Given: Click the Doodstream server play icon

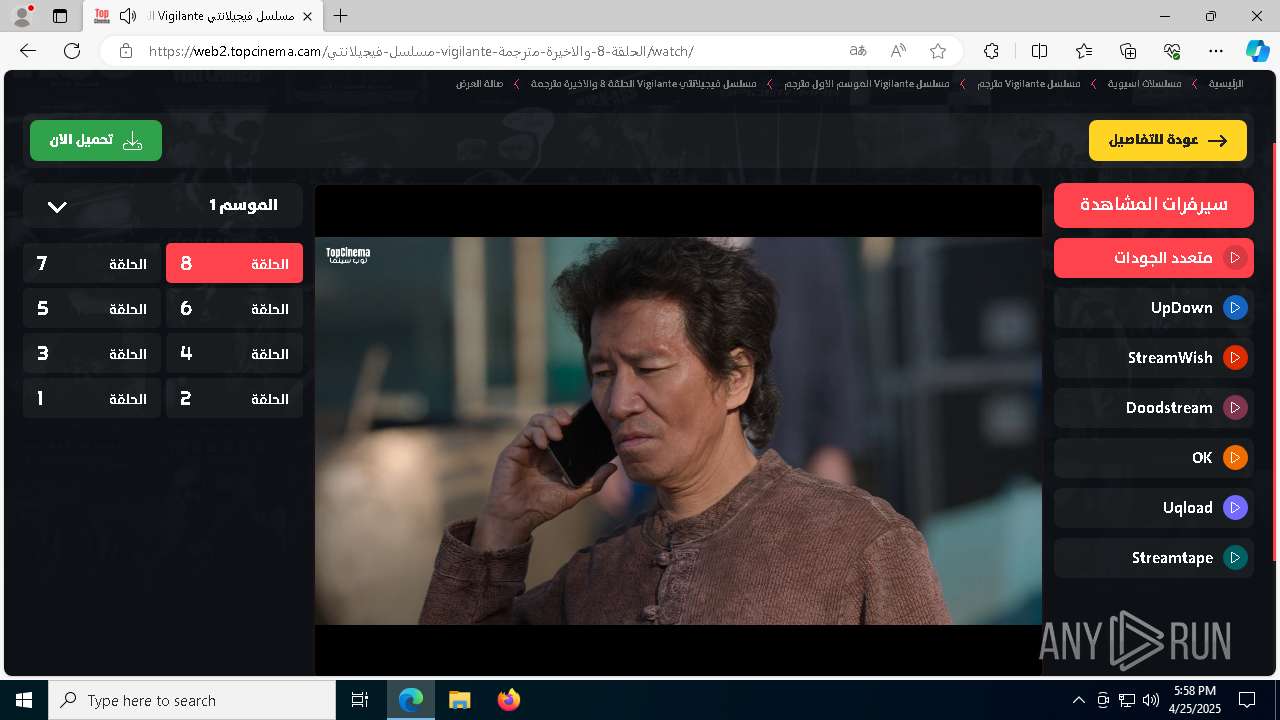Looking at the screenshot, I should click(1236, 408).
